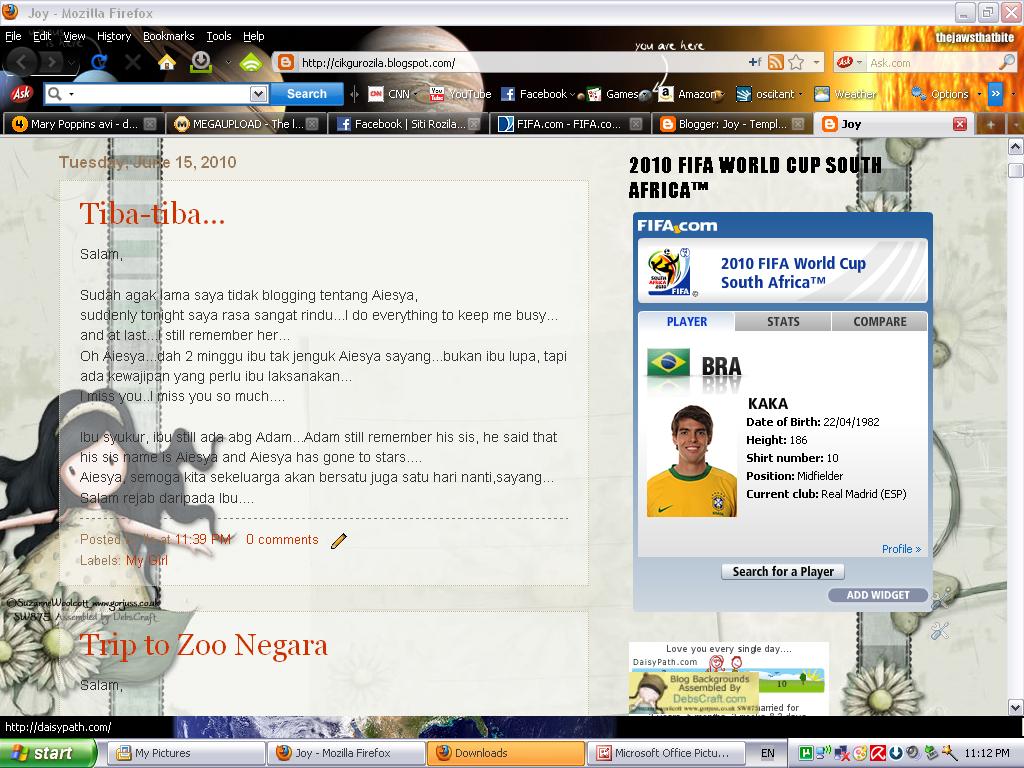Switch to the Mary Poppins avi tab
Screen dimensions: 1024x768
point(83,124)
